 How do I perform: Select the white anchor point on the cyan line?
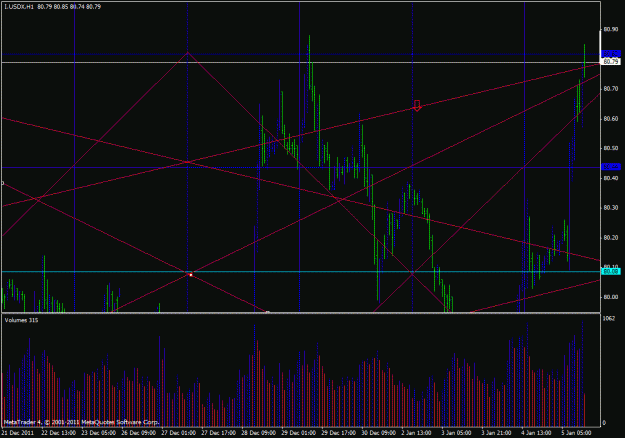click(x=191, y=275)
